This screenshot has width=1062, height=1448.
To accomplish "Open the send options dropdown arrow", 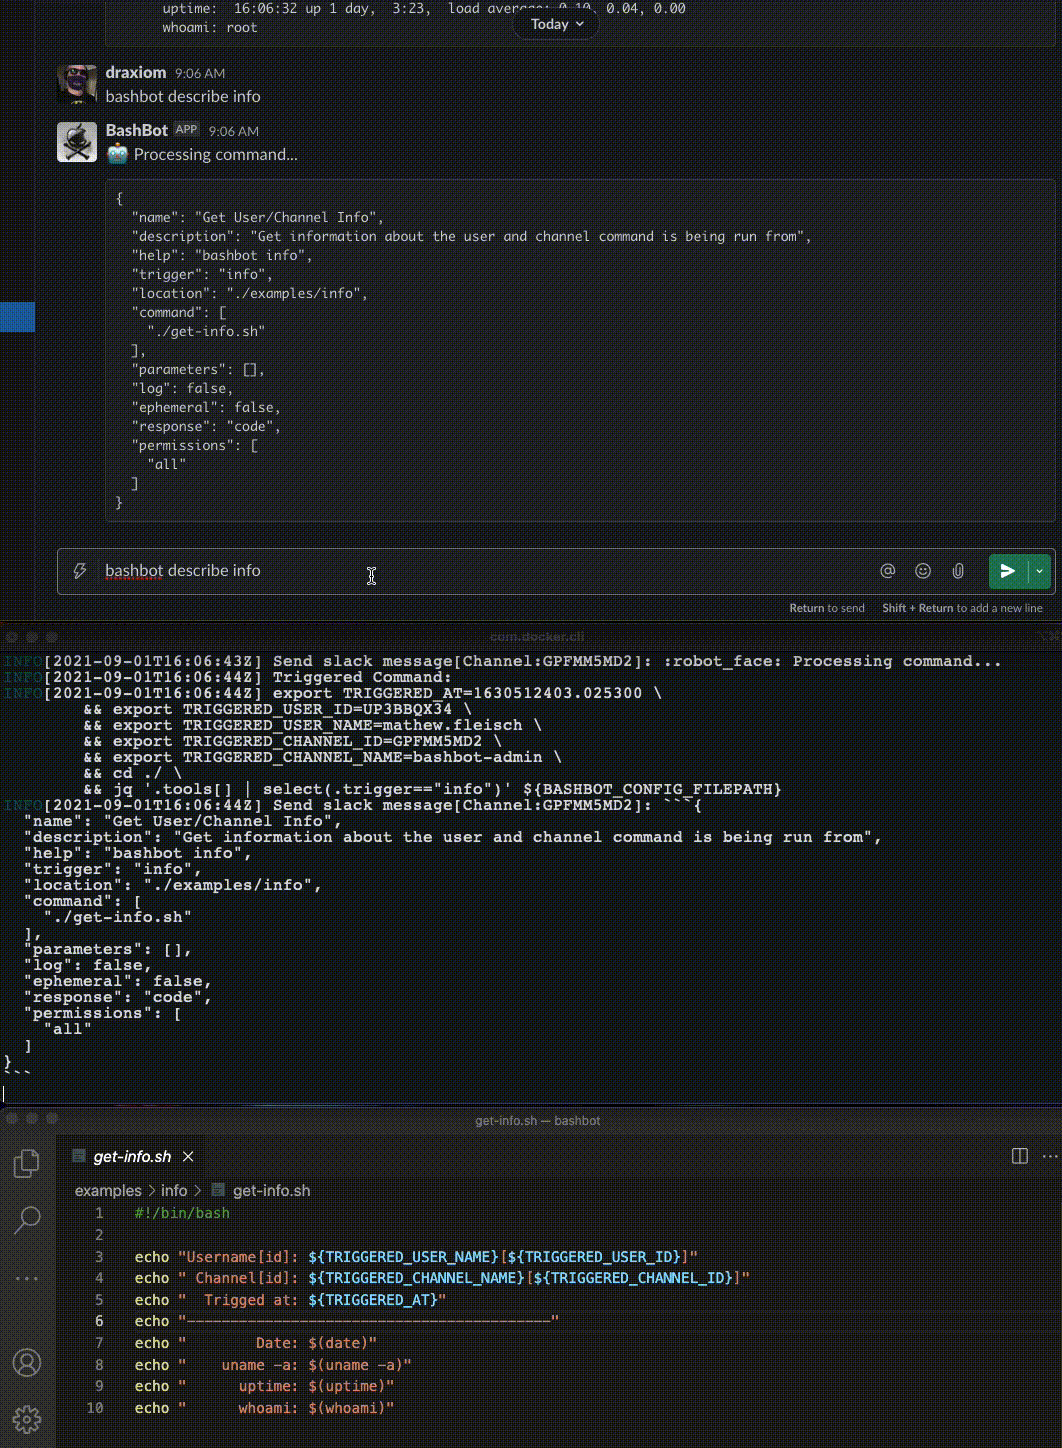I will (1040, 571).
